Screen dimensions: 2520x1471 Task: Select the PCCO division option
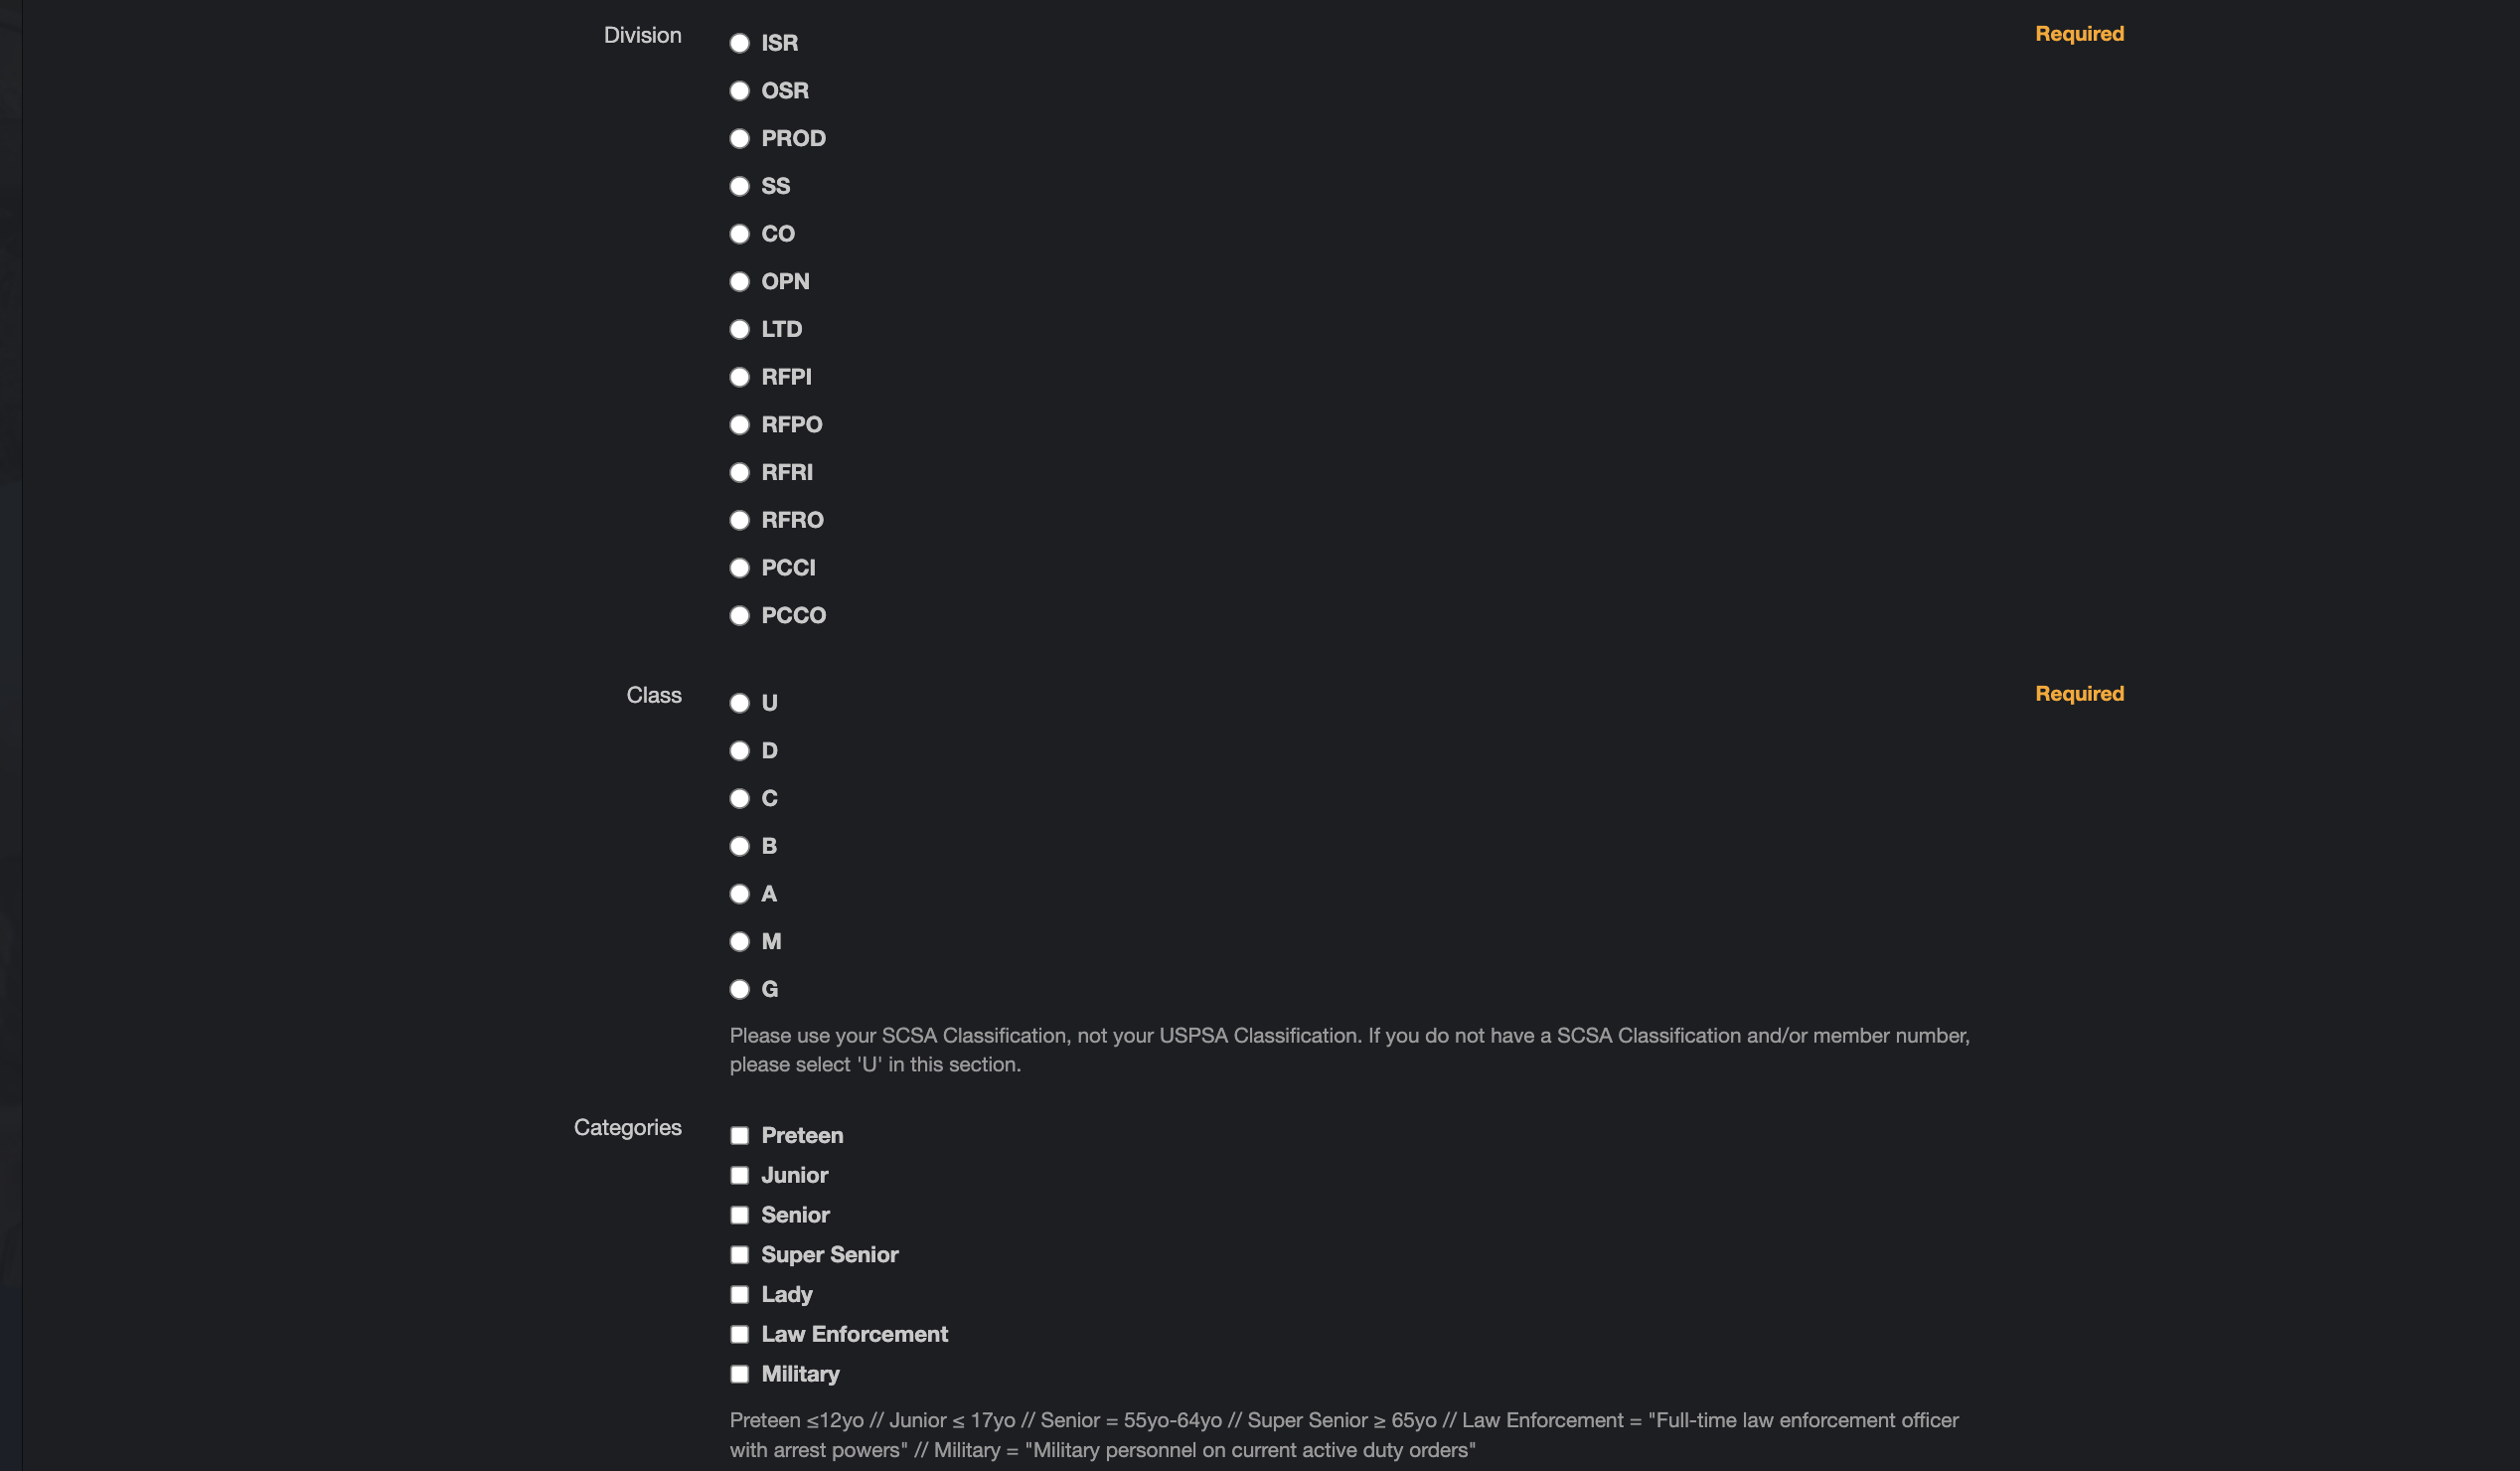[739, 616]
